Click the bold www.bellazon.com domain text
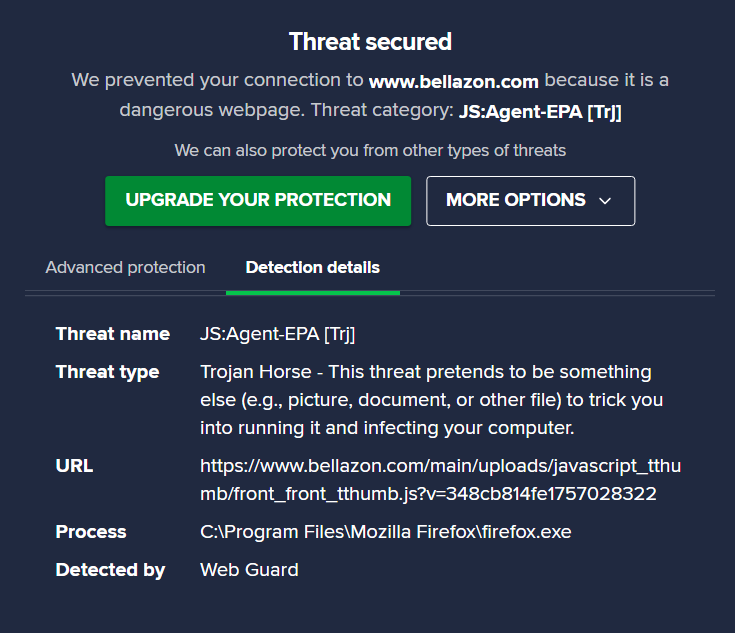Image resolution: width=735 pixels, height=633 pixels. click(x=453, y=81)
